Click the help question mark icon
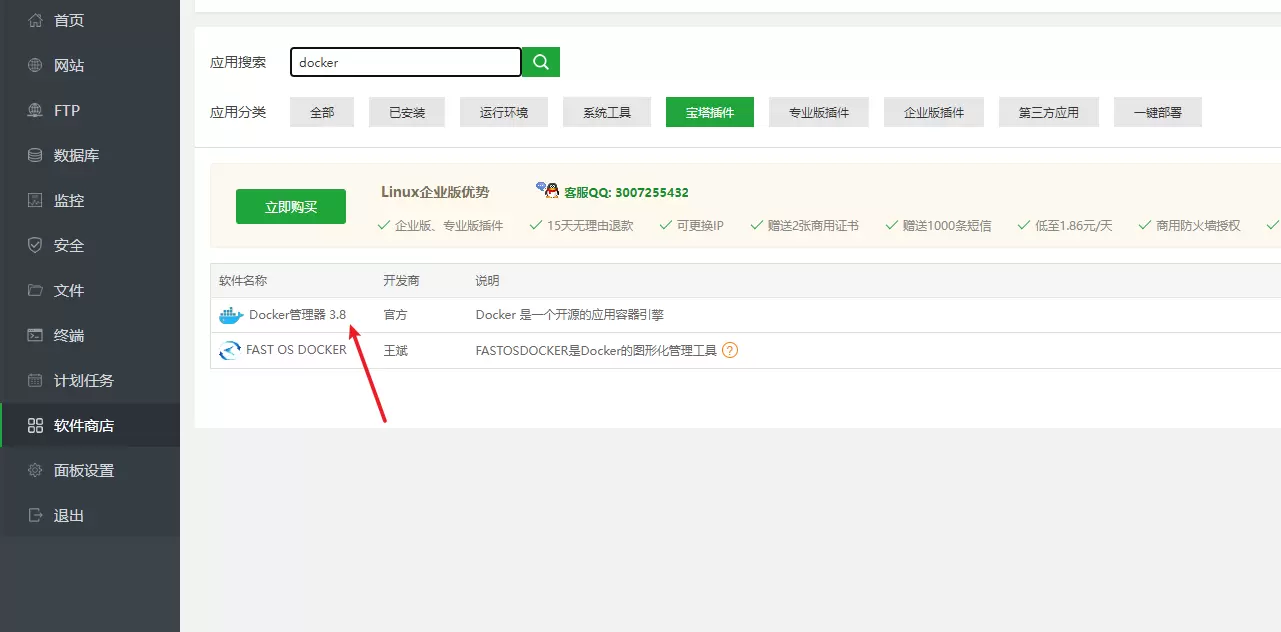Screen dimensions: 1281x632 pos(730,351)
